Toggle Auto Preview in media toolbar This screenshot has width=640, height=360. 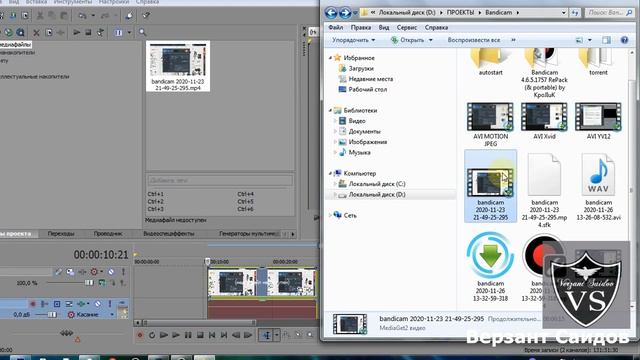click(x=100, y=32)
